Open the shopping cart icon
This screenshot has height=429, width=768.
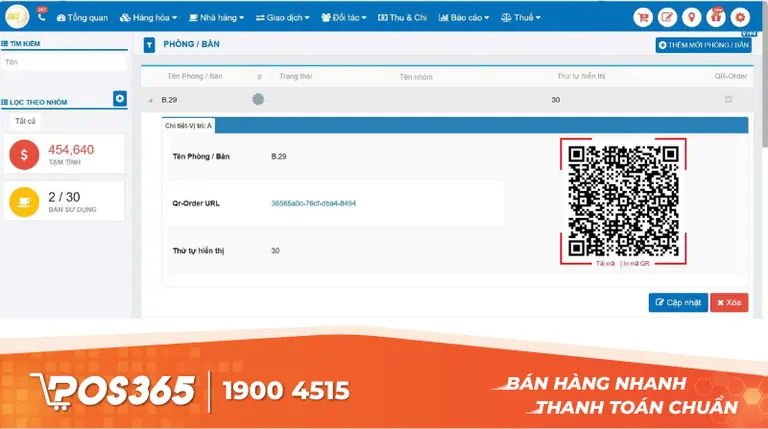tap(643, 18)
